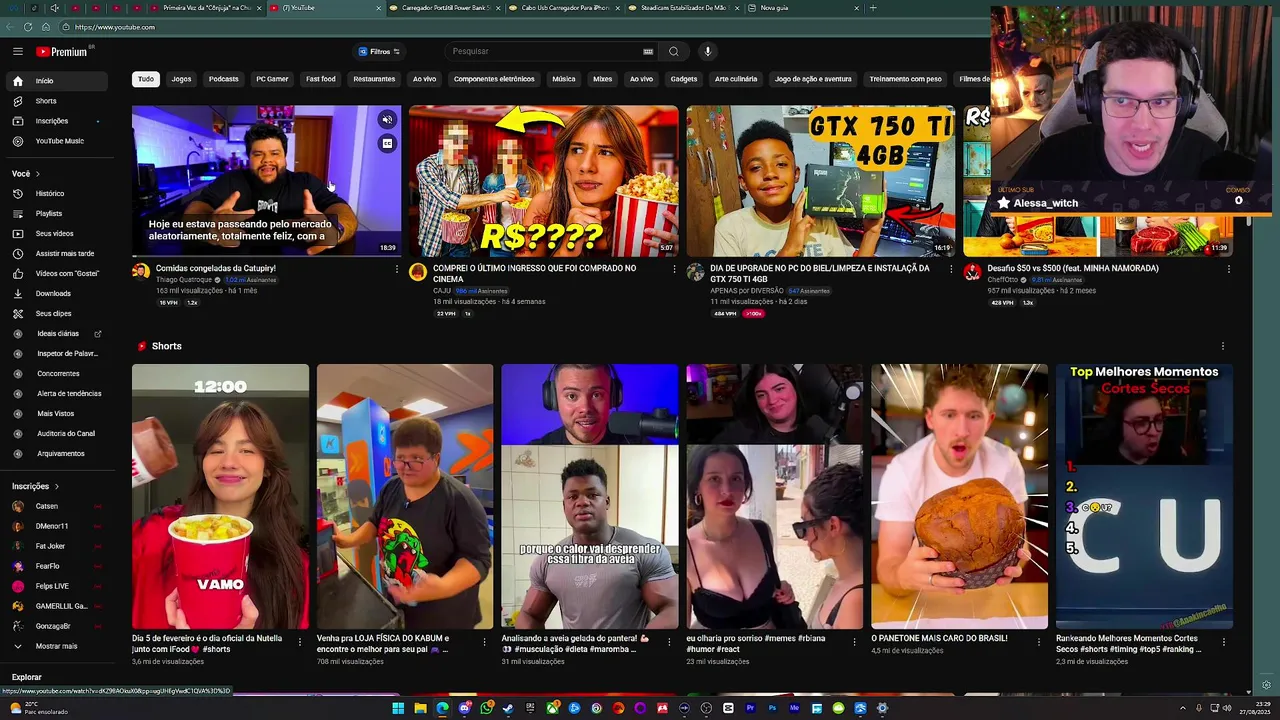This screenshot has width=1280, height=720.
Task: Open WhatsApp from the taskbar
Action: tap(486, 708)
